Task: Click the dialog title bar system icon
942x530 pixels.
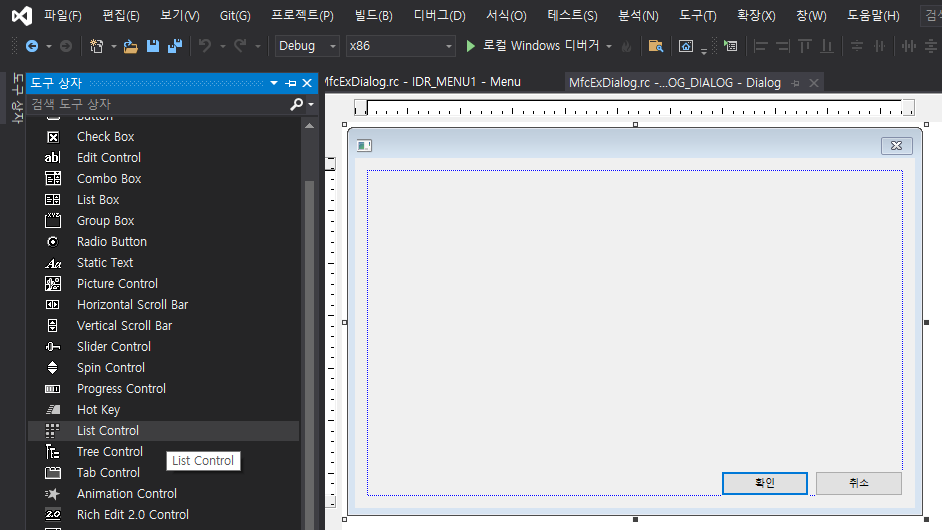Action: click(x=364, y=145)
